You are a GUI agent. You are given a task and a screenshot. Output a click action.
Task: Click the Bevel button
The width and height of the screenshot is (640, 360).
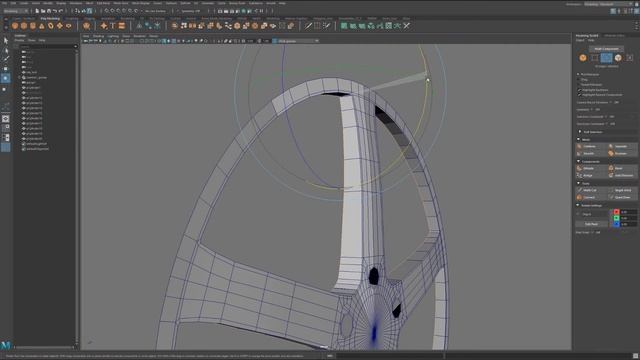coord(622,168)
